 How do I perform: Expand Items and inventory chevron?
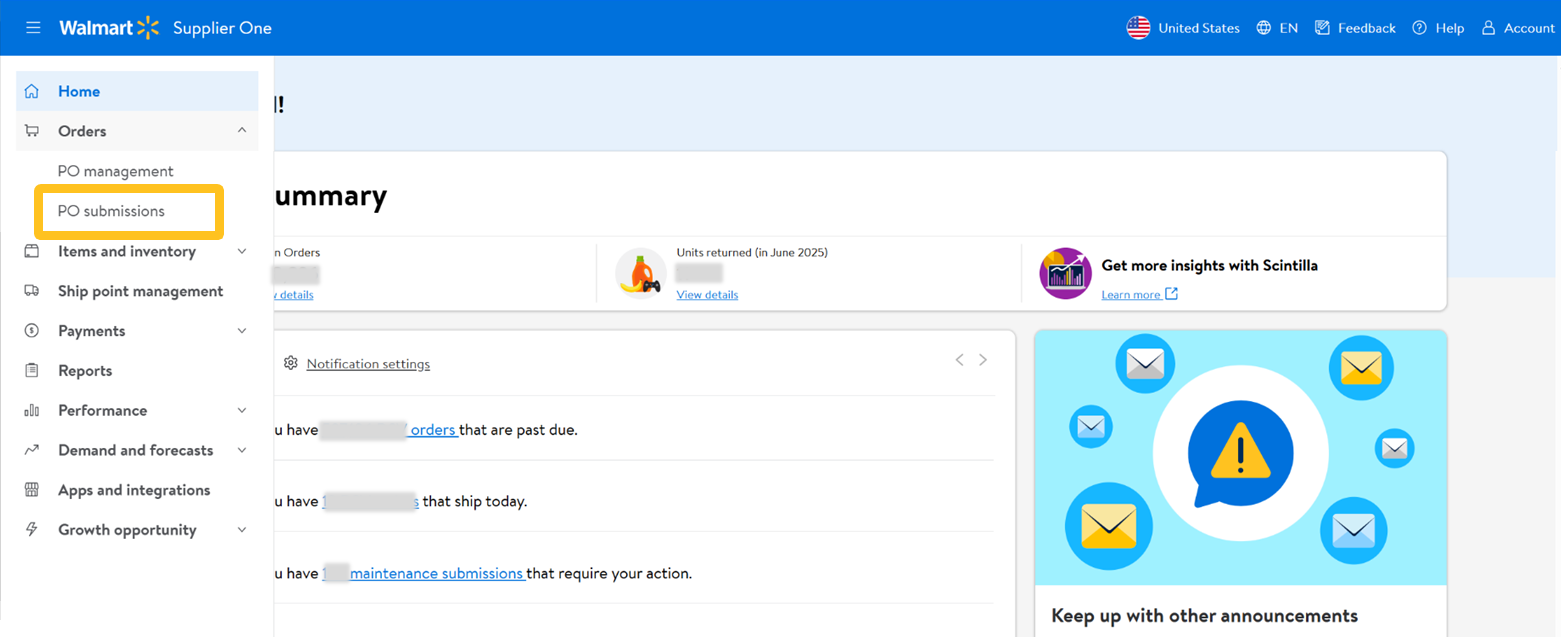coord(242,251)
